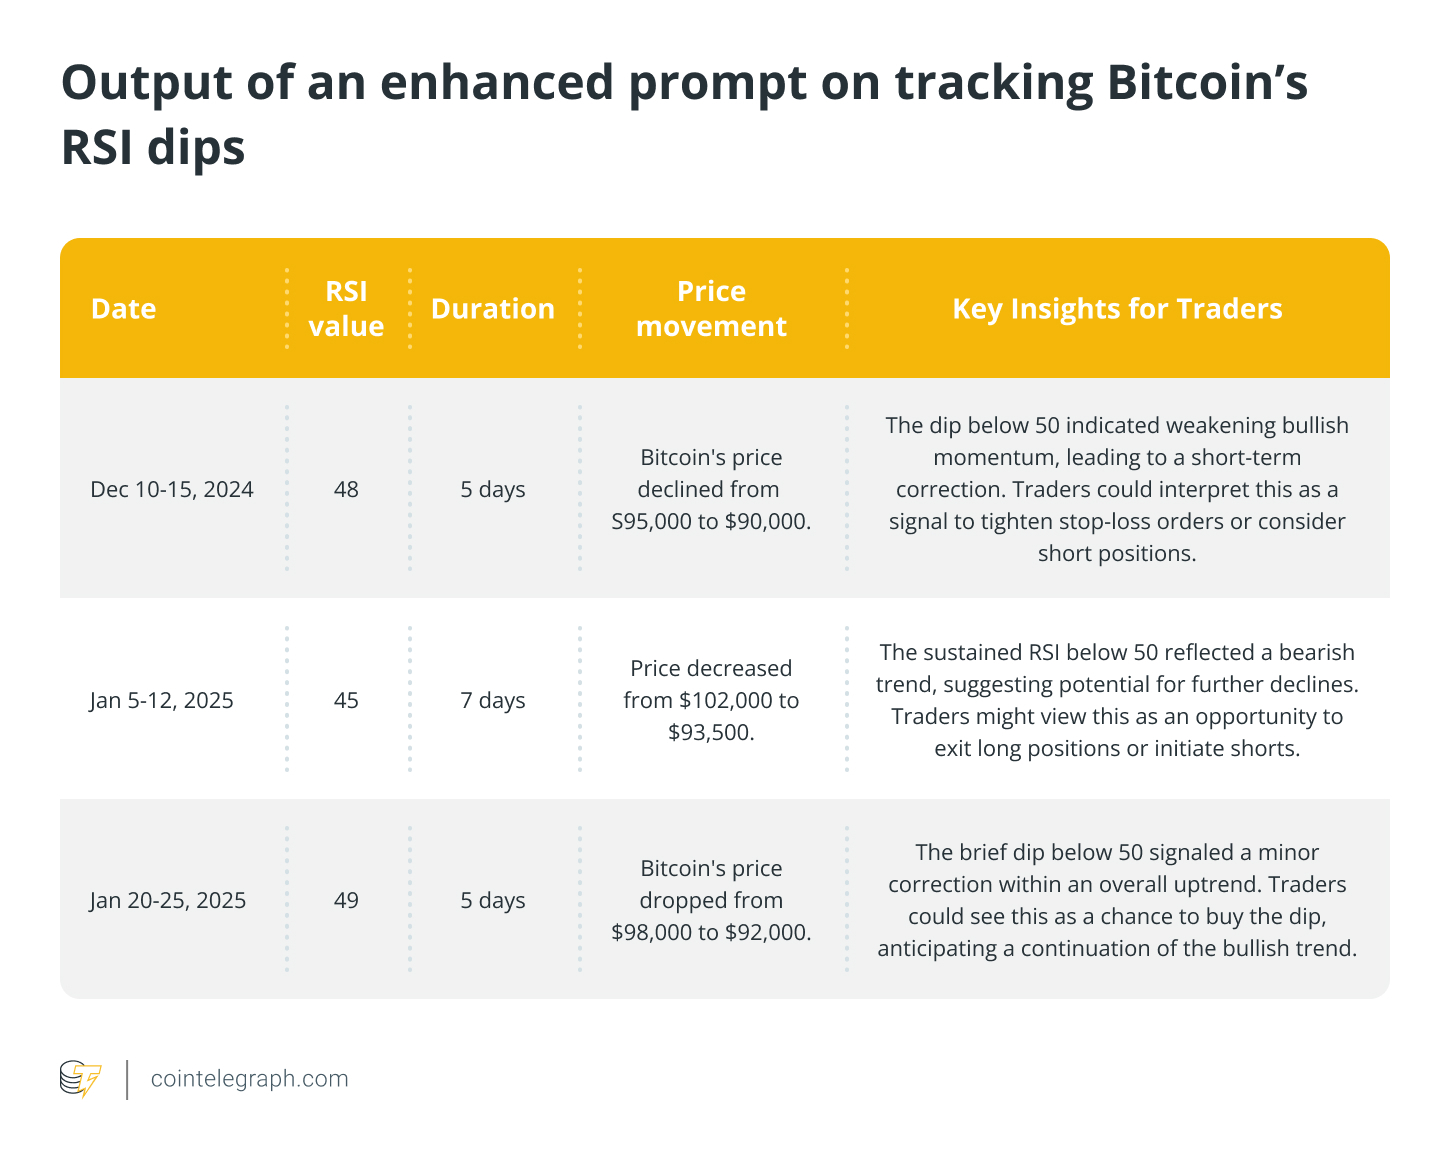Click the Duration column header
The width and height of the screenshot is (1450, 1160).
click(x=492, y=308)
